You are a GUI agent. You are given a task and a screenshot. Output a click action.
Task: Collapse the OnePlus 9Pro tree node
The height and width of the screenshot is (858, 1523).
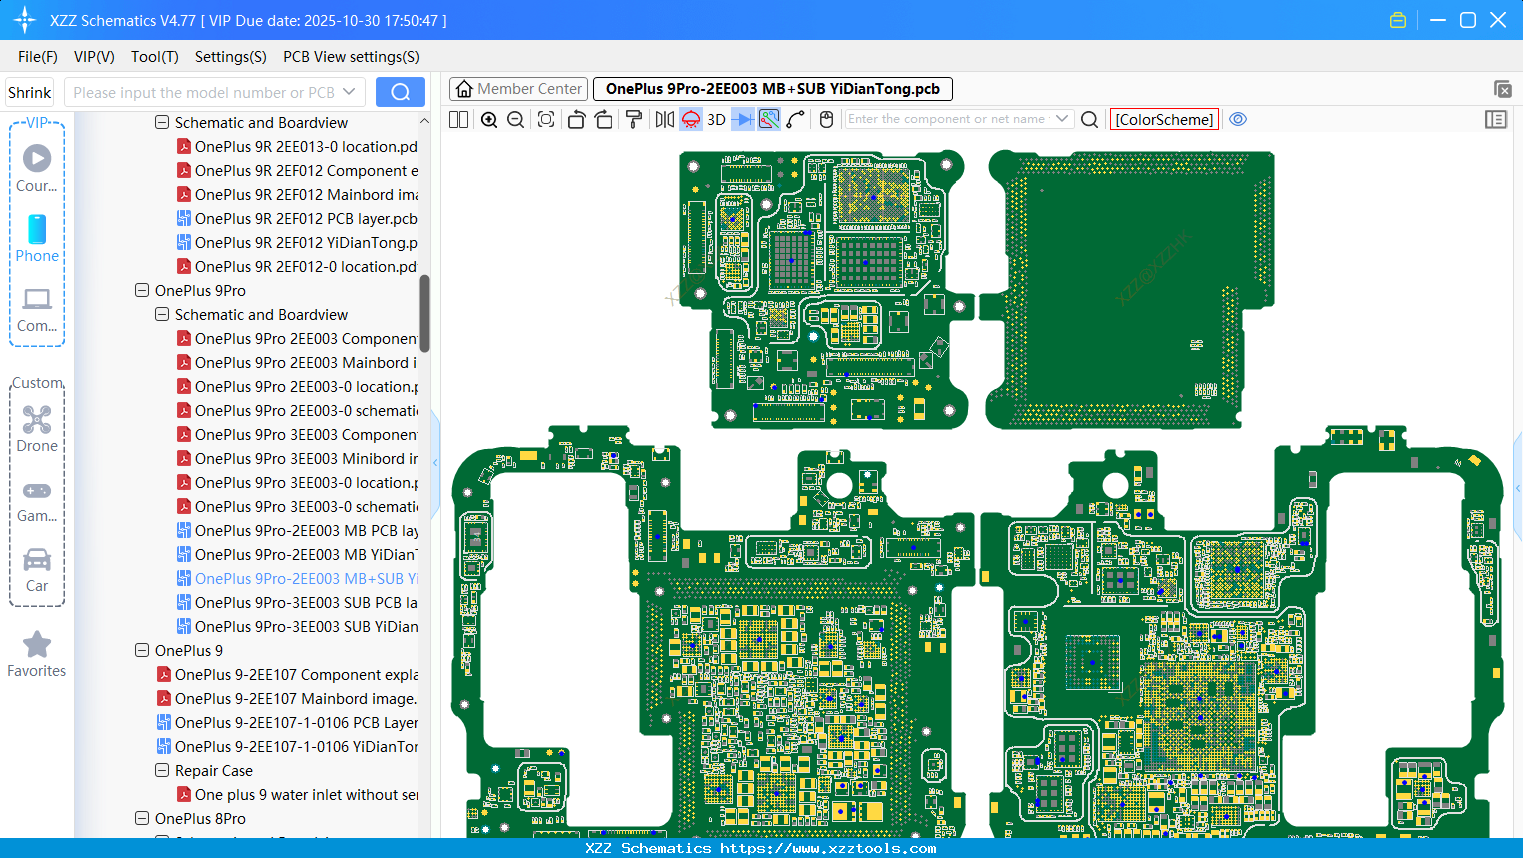click(142, 291)
